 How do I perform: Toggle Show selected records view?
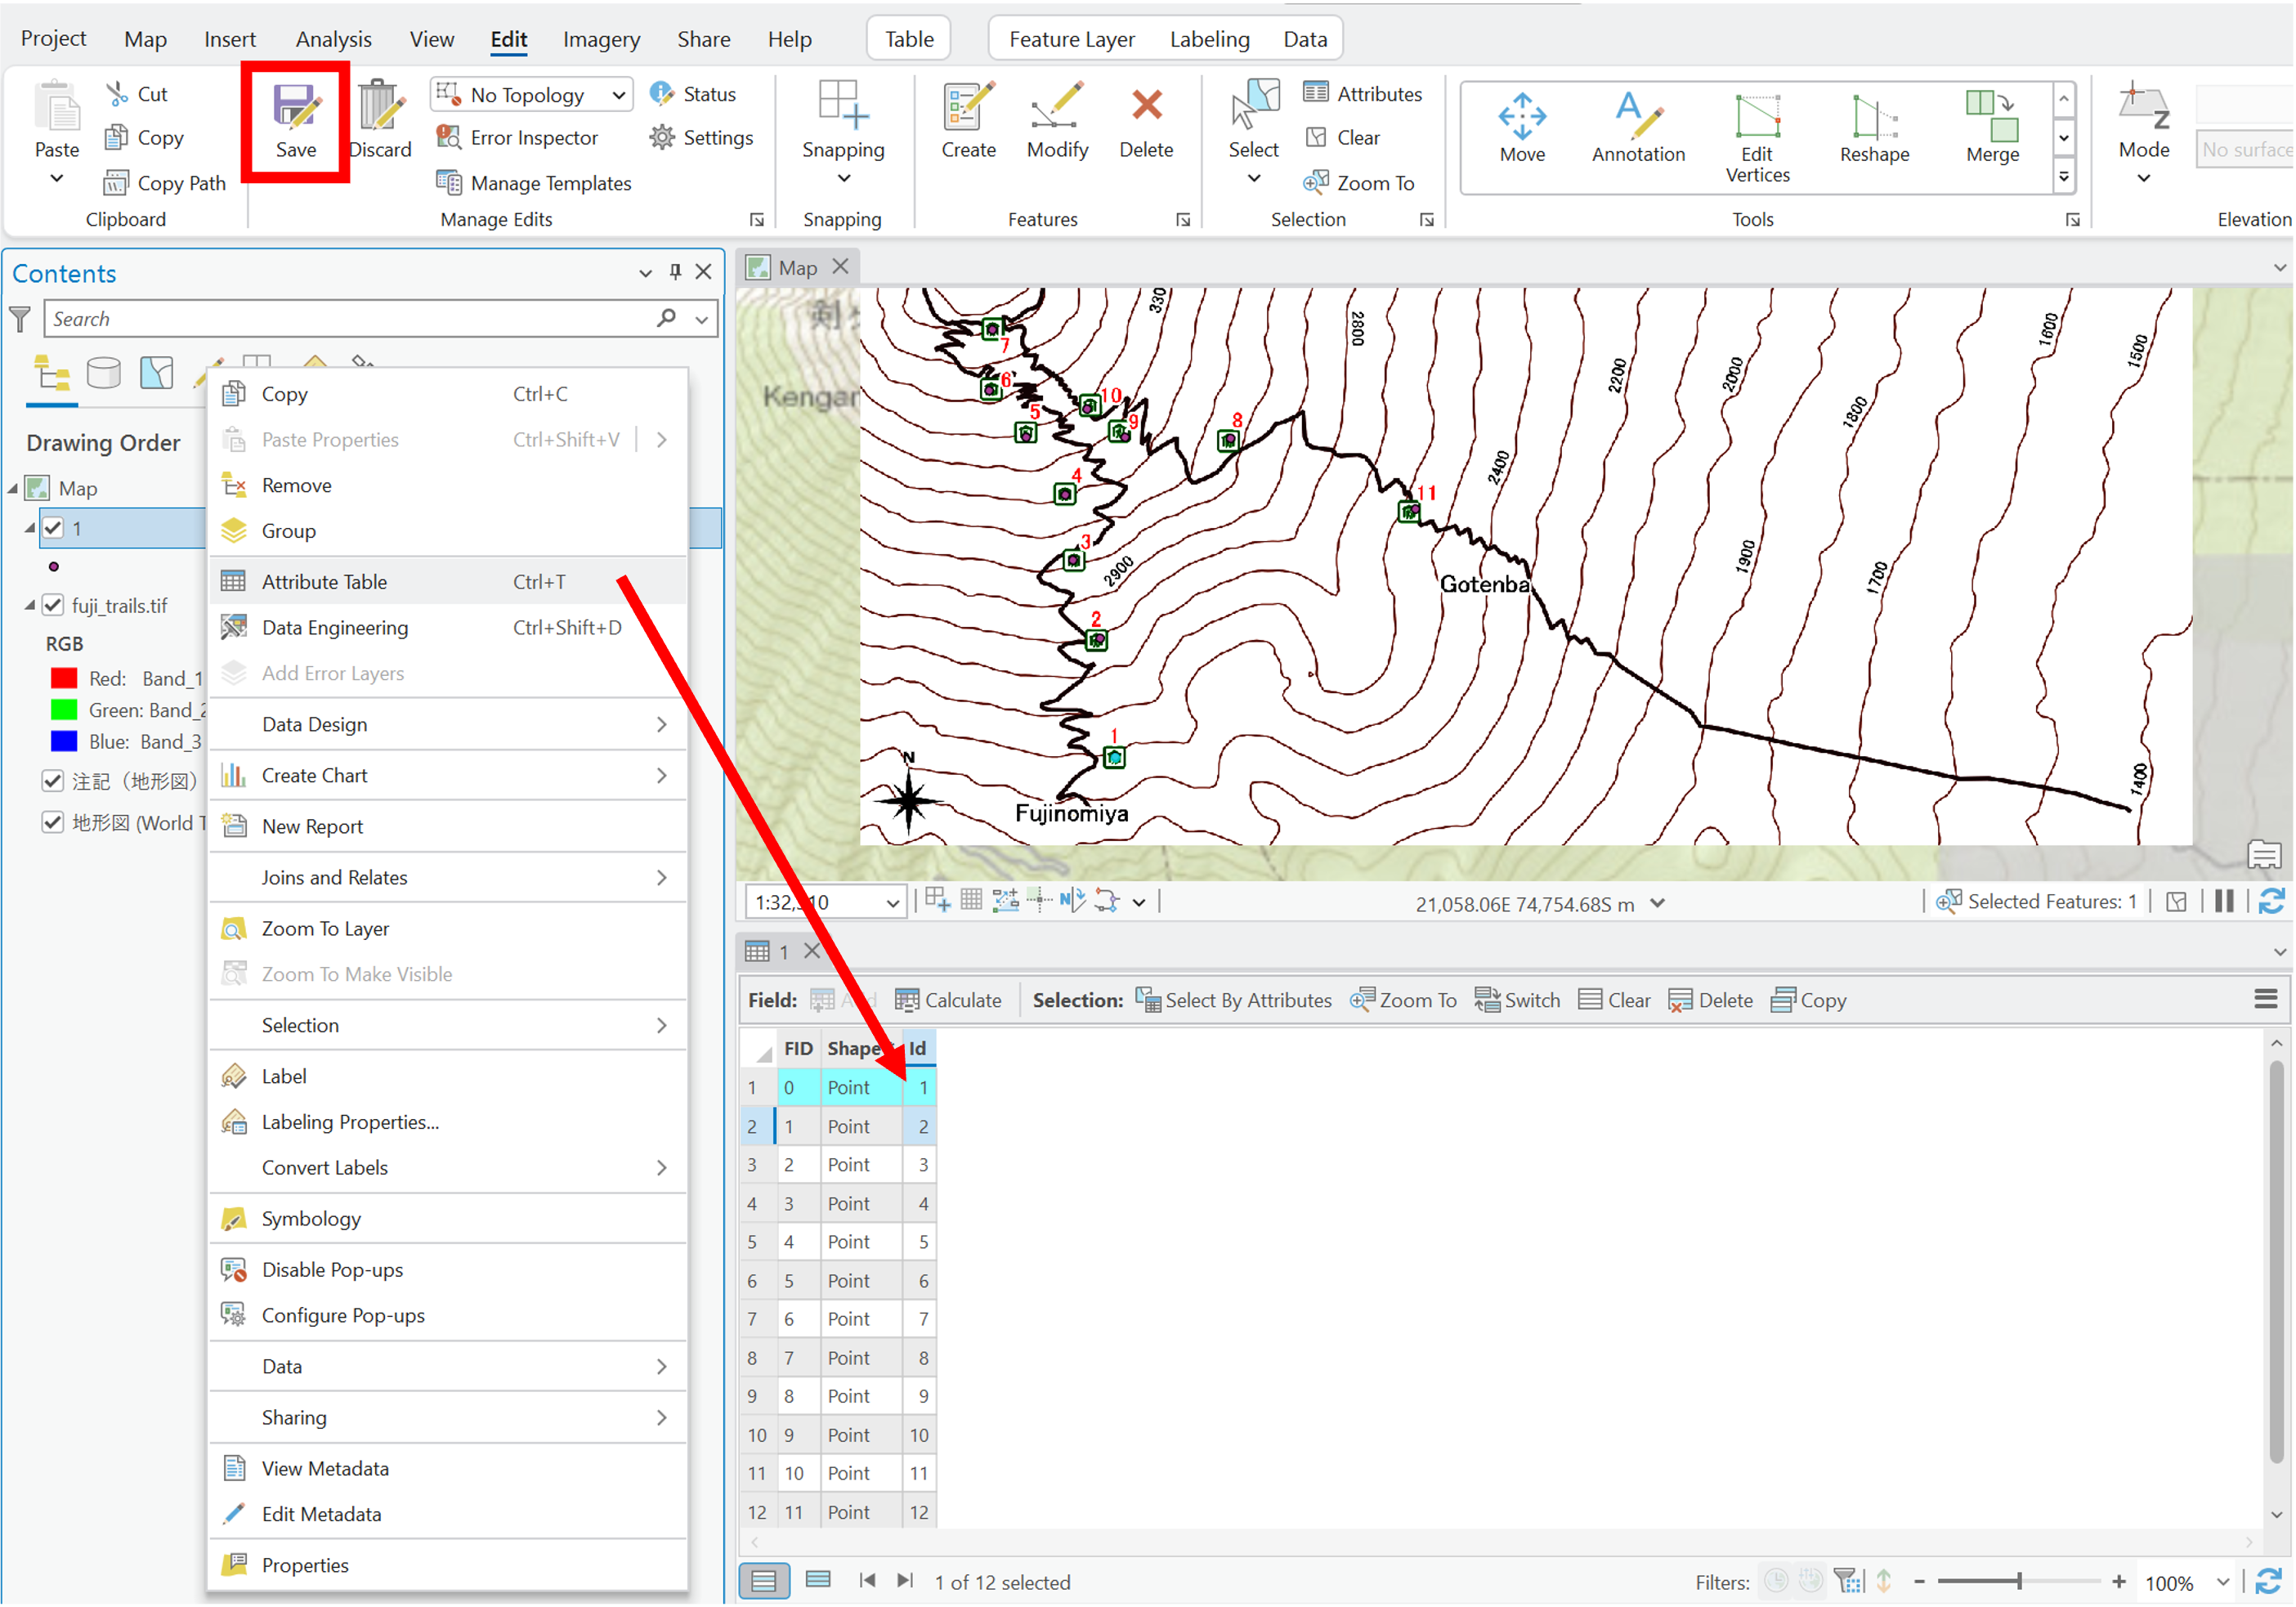click(x=818, y=1581)
